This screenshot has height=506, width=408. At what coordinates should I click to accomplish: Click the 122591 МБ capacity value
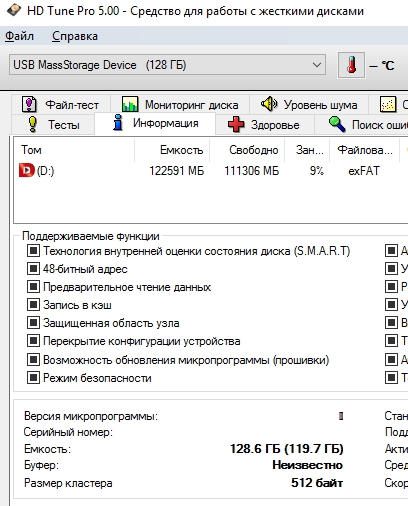(x=177, y=171)
